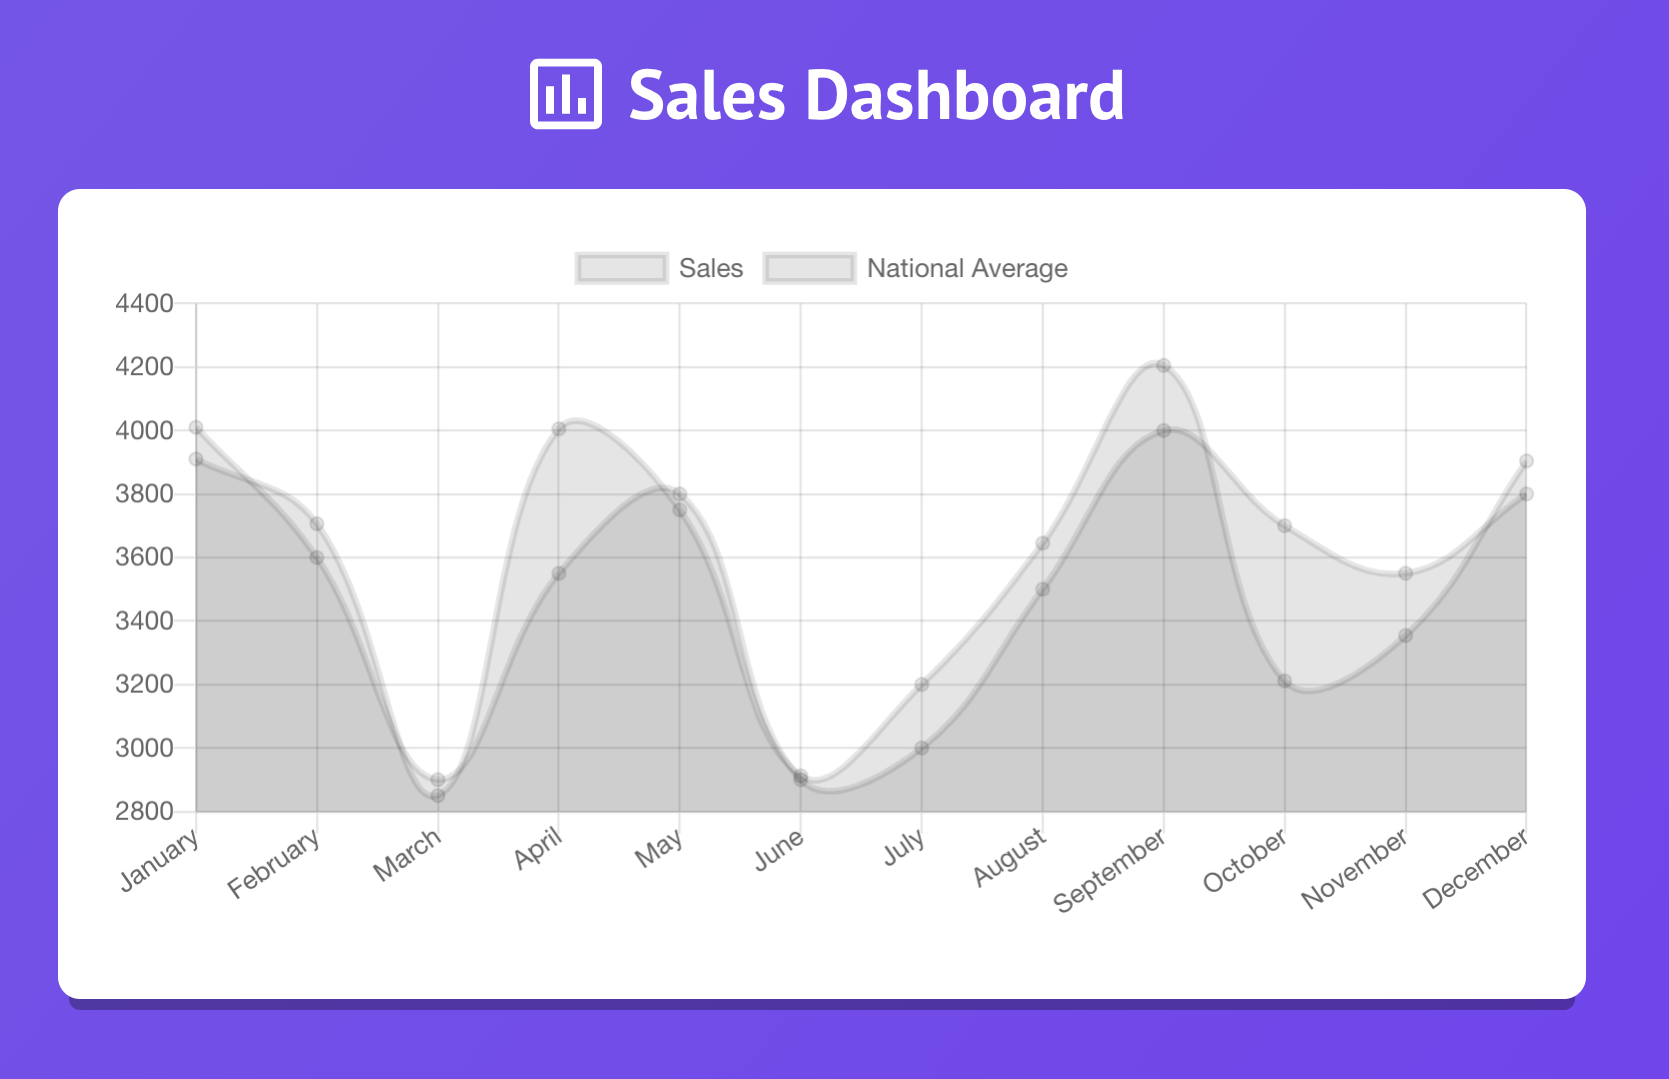
Task: Click the December x-axis label
Action: [x=1476, y=870]
